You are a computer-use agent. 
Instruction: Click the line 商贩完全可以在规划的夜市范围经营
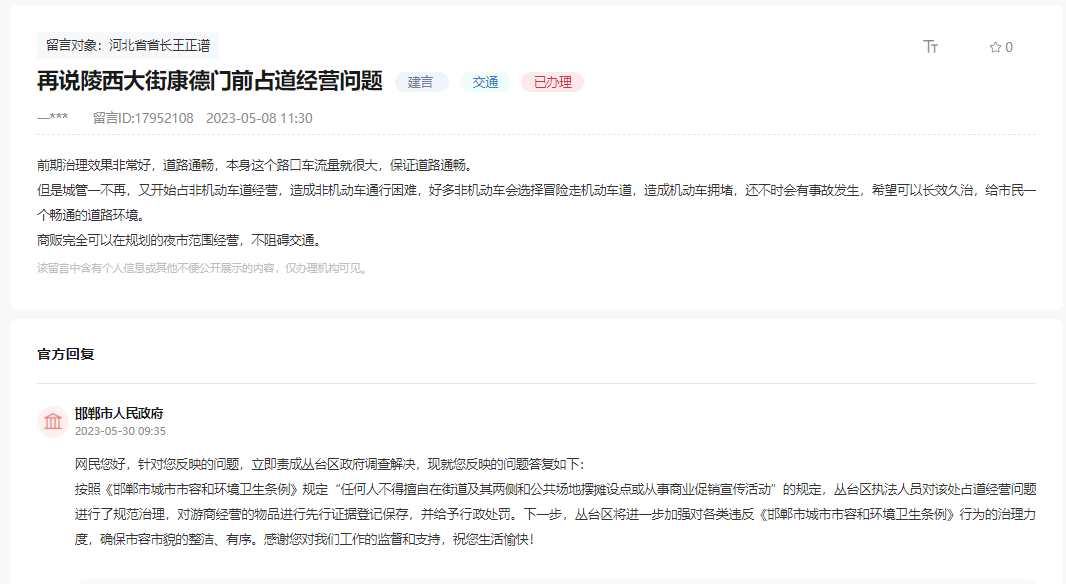point(180,241)
